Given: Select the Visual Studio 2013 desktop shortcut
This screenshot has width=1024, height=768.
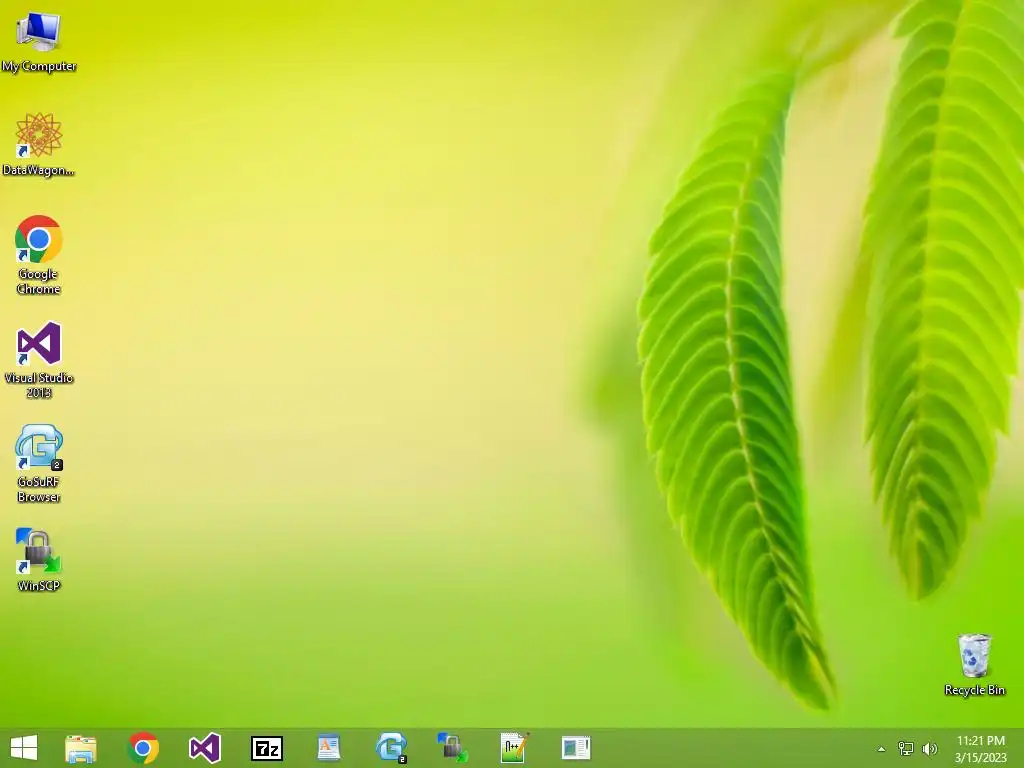Looking at the screenshot, I should [x=39, y=359].
